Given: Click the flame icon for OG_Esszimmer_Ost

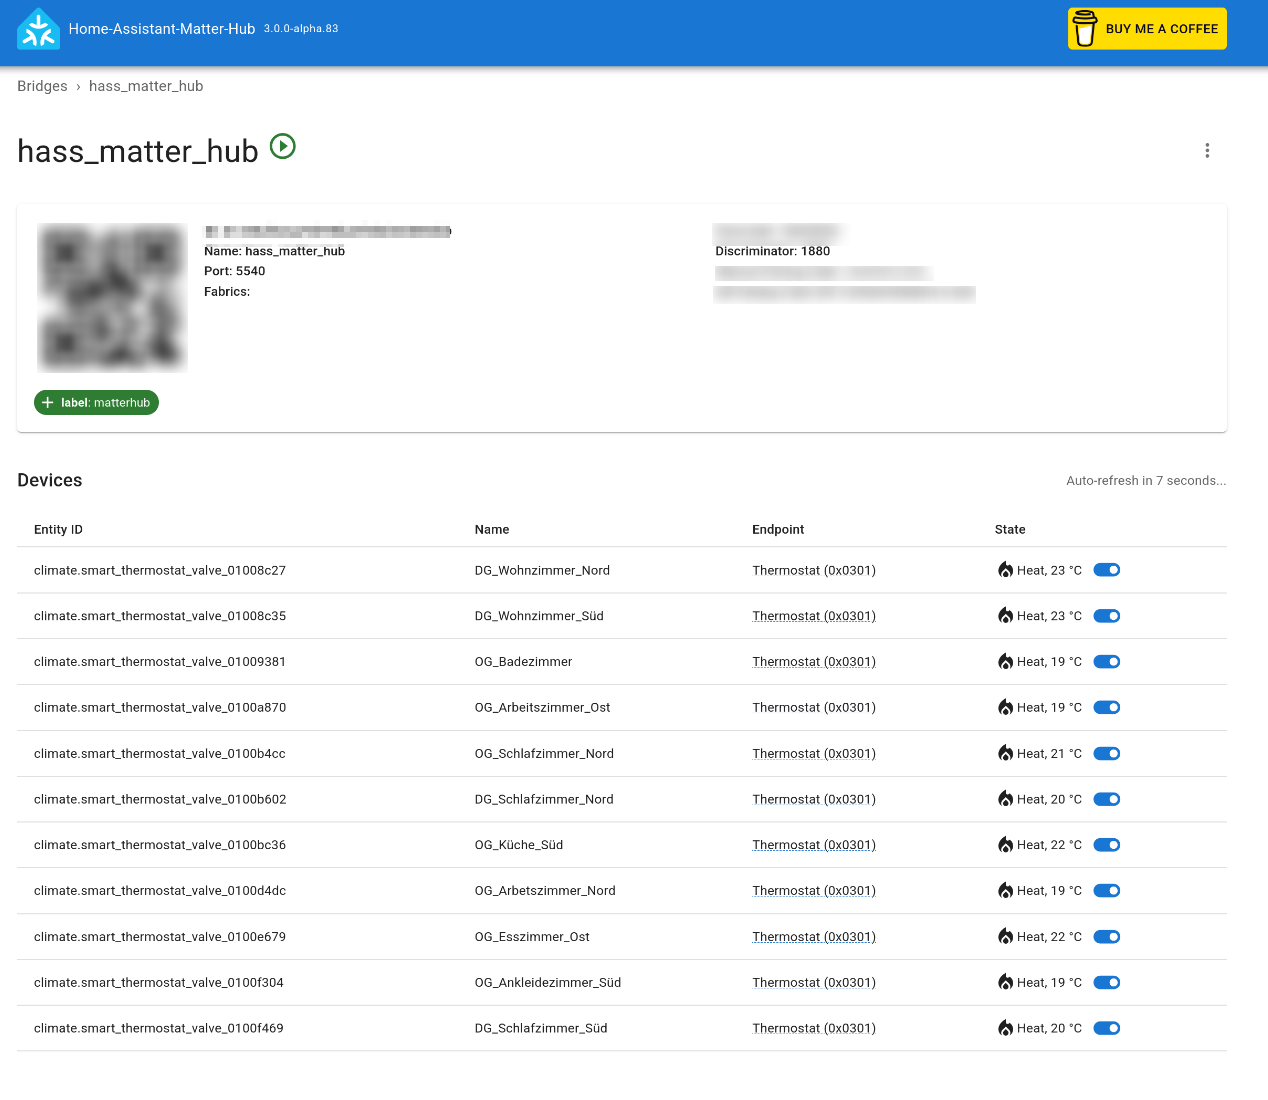Looking at the screenshot, I should tap(1005, 936).
